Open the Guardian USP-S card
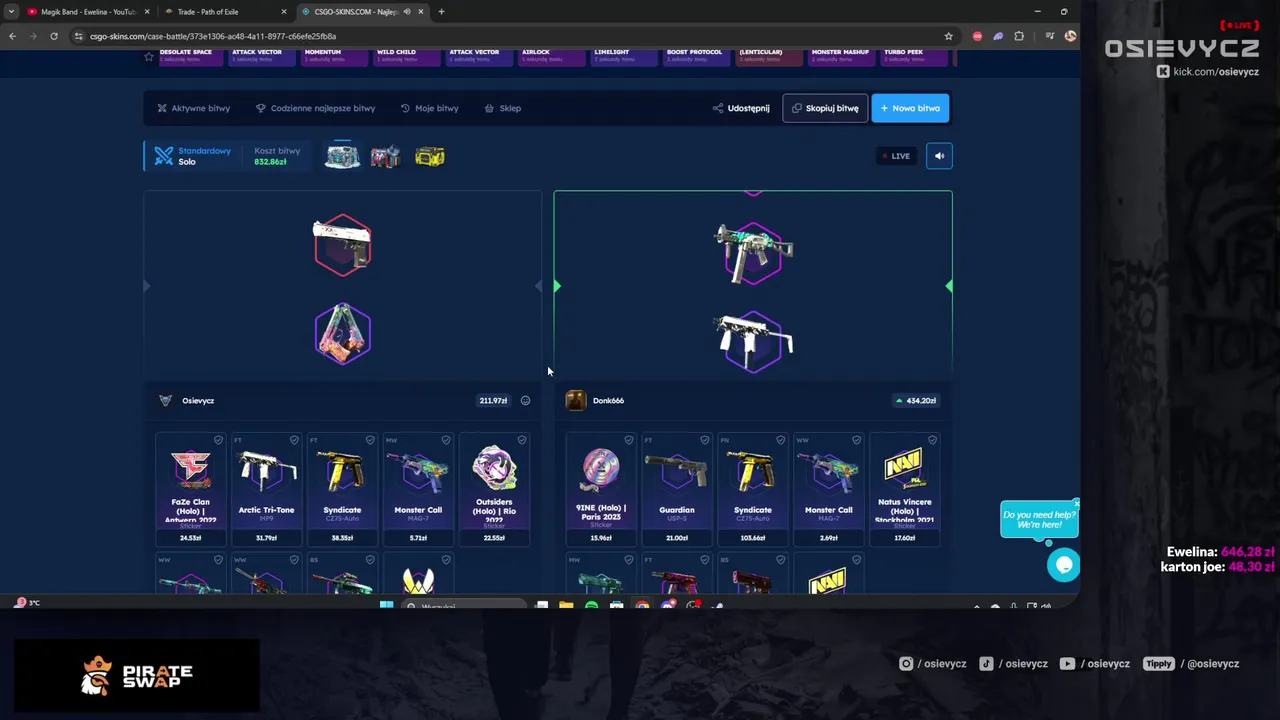 click(677, 489)
